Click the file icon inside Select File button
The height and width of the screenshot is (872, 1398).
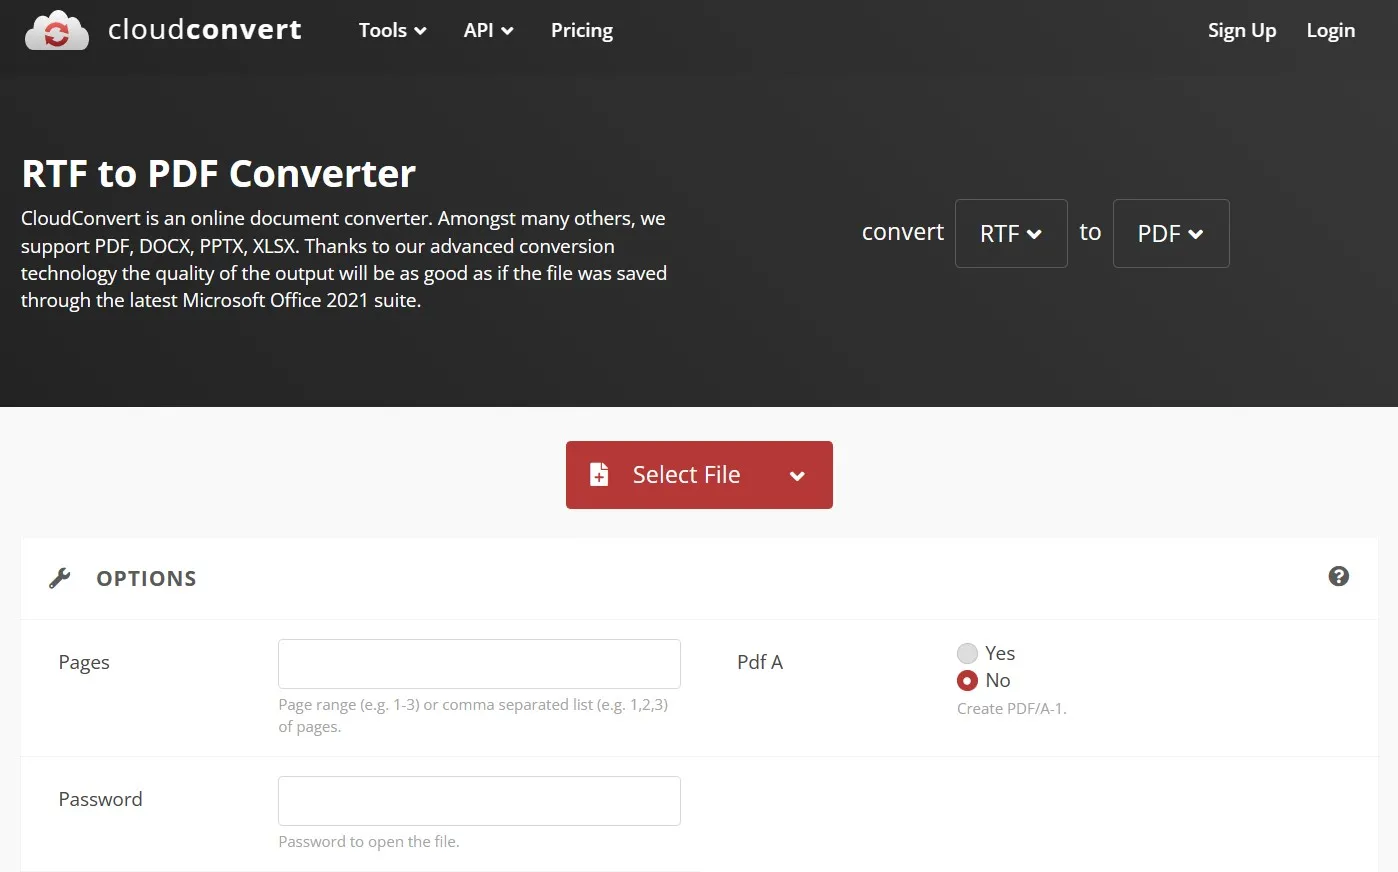[599, 474]
